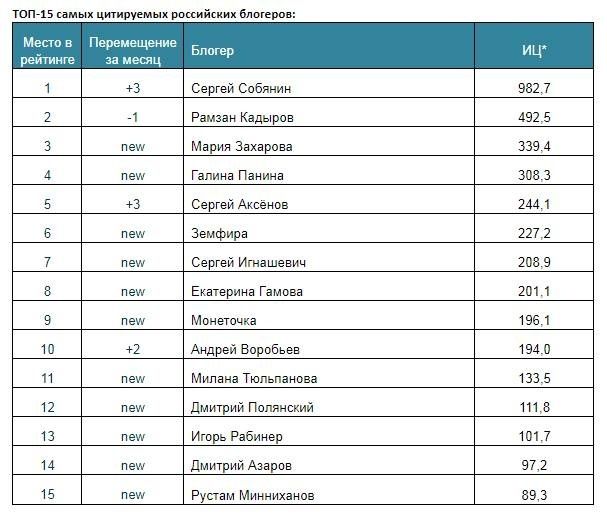The image size is (607, 520).
Task: Click the "+2" movement value
Action: coord(132,349)
